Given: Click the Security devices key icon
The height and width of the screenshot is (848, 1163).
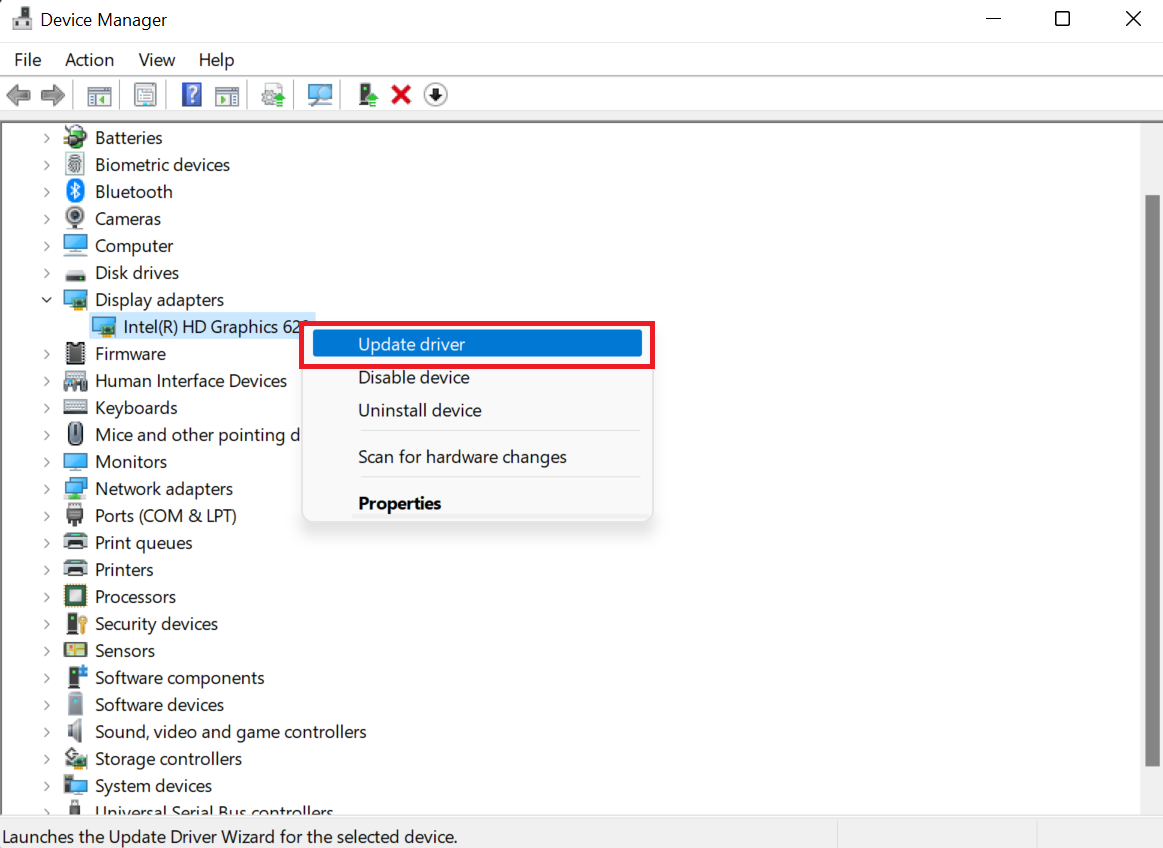Looking at the screenshot, I should coord(76,623).
